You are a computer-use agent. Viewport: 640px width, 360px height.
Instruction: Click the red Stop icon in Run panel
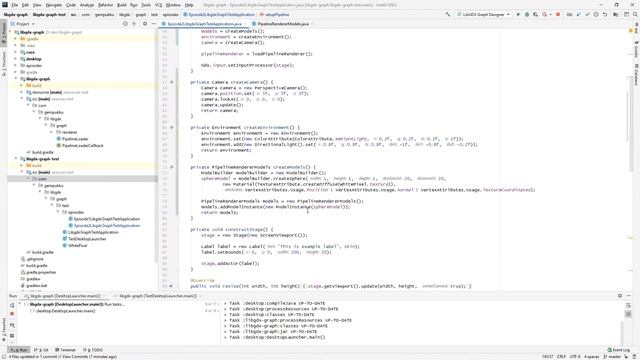click(x=12, y=313)
